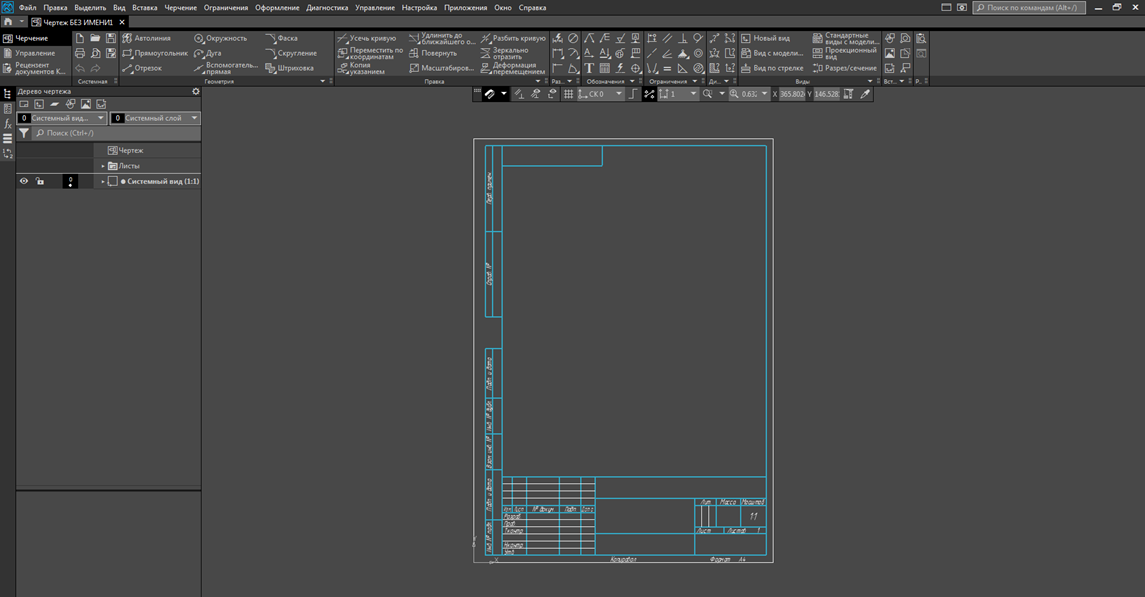Click the eyedropper icon in quick toolbar
Viewport: 1145px width, 597px height.
pos(865,94)
